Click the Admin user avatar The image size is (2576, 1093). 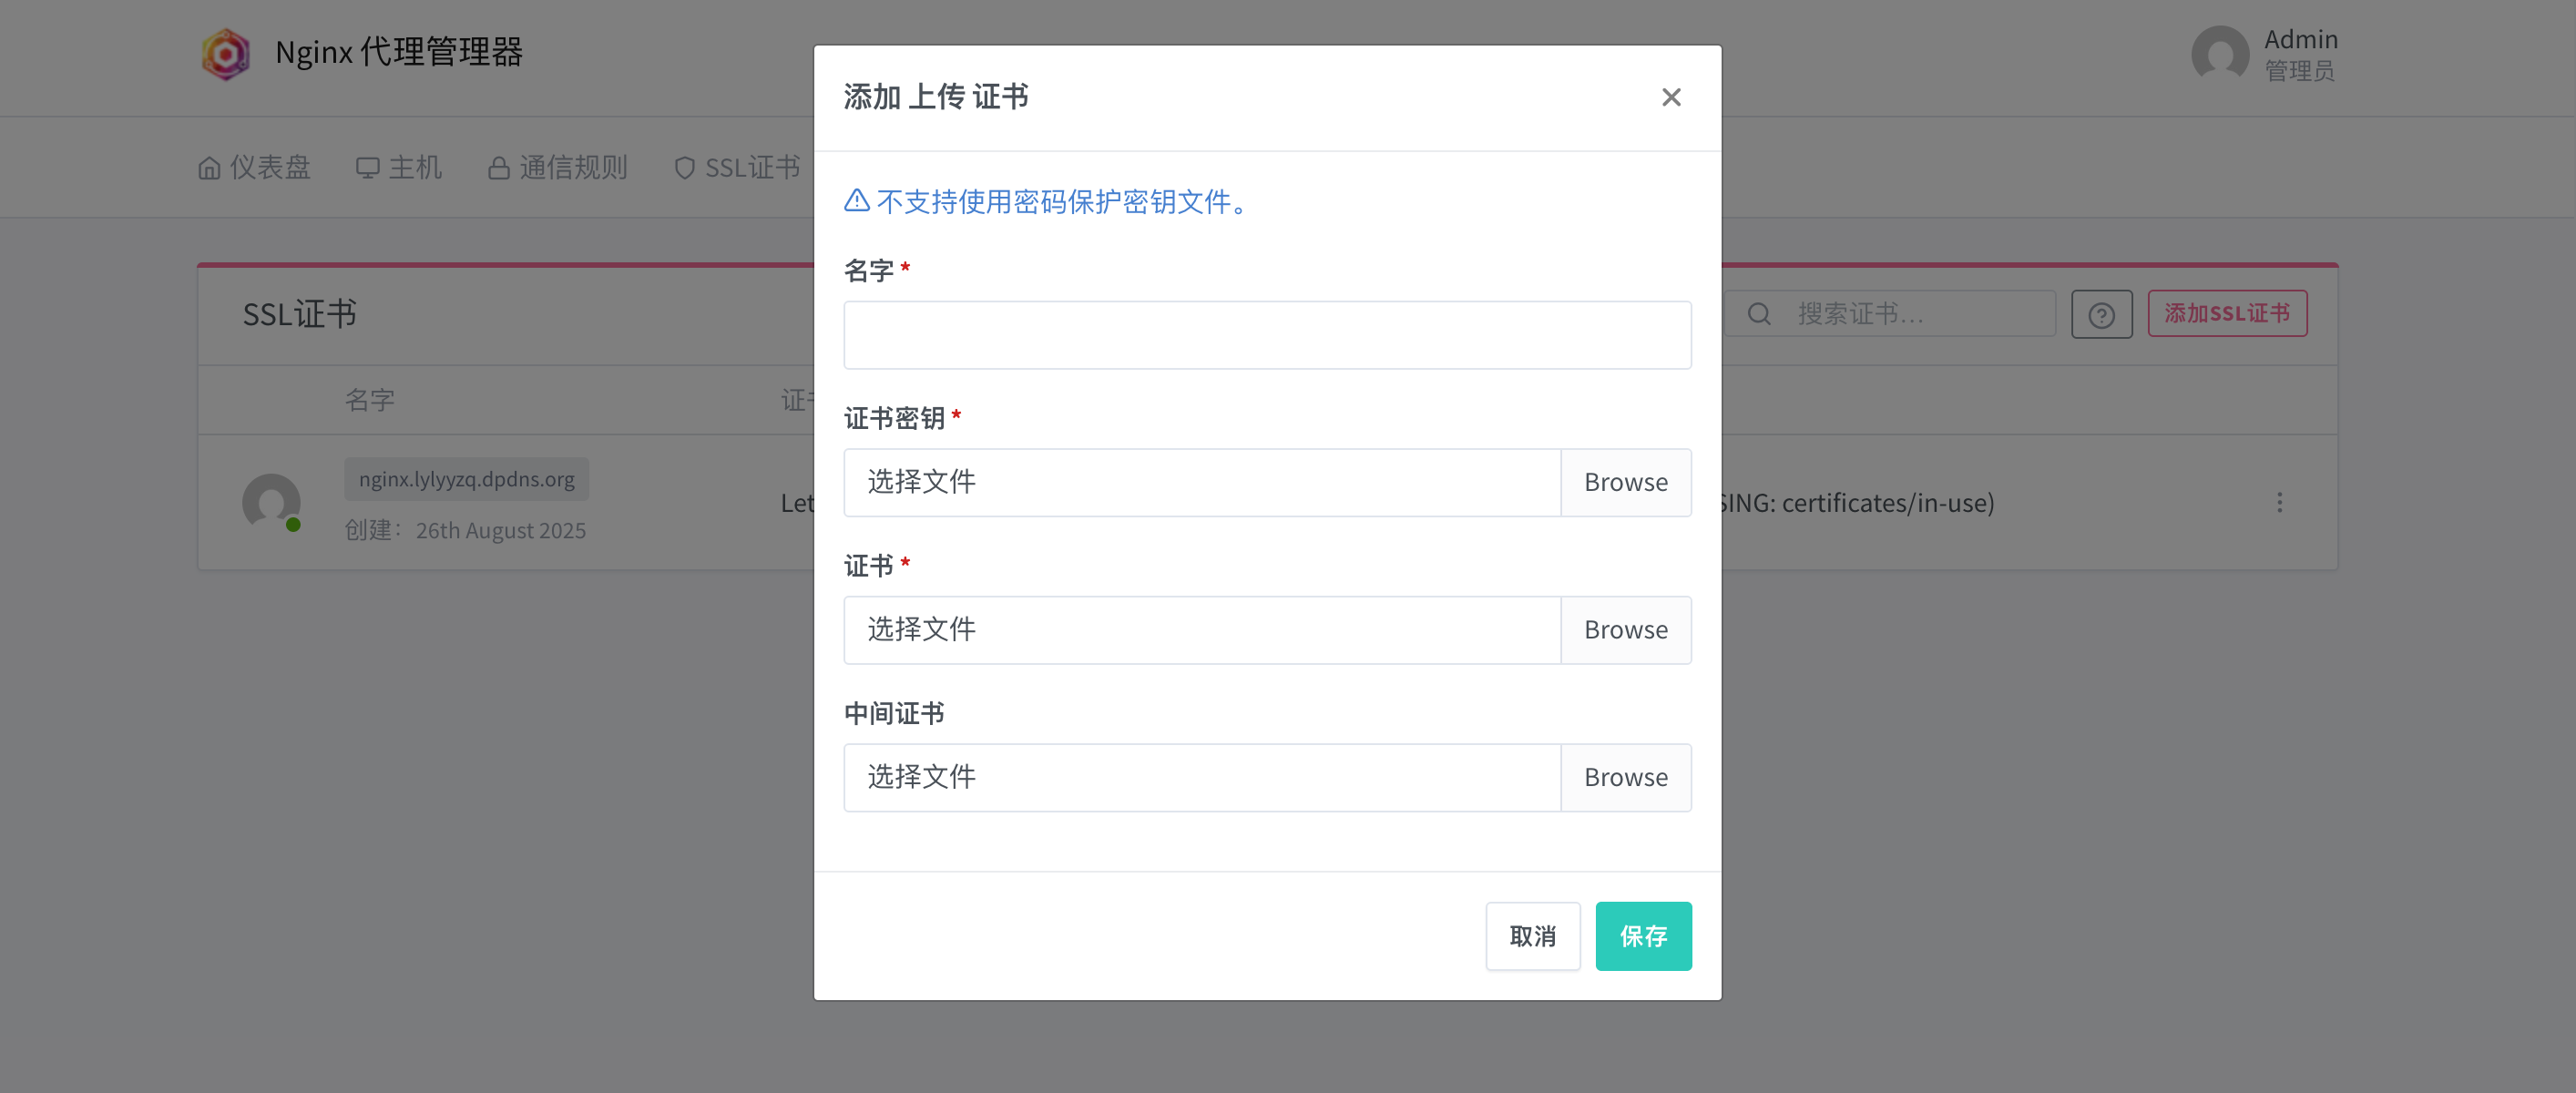click(x=2219, y=54)
